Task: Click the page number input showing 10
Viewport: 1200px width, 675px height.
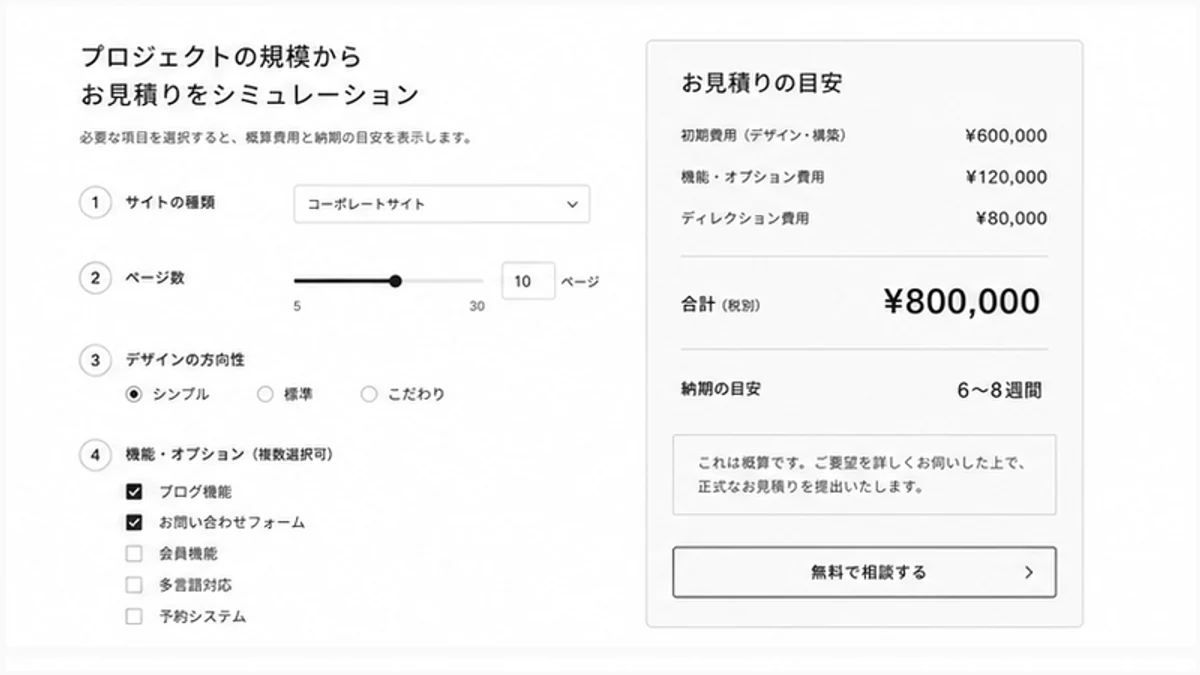Action: pyautogui.click(x=528, y=281)
